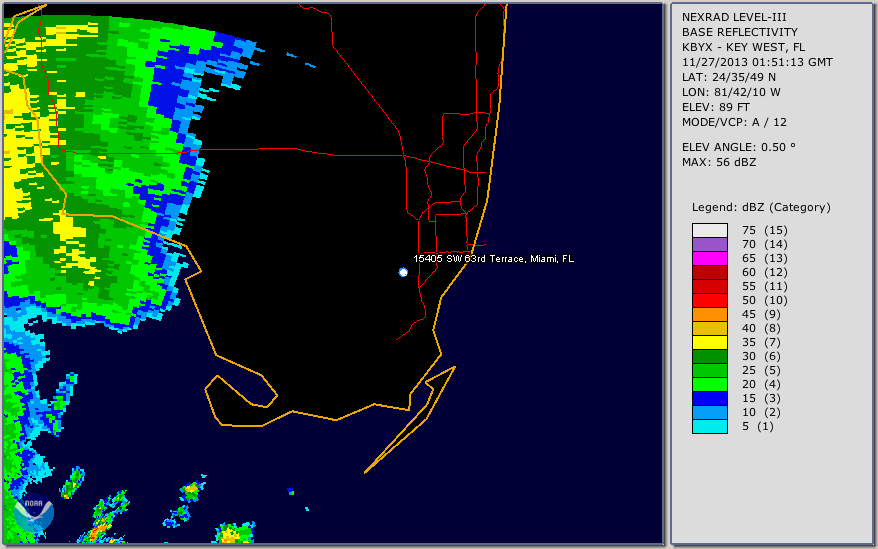Click the 70 dBZ purple legend swatch
This screenshot has height=549, width=878.
[x=709, y=244]
